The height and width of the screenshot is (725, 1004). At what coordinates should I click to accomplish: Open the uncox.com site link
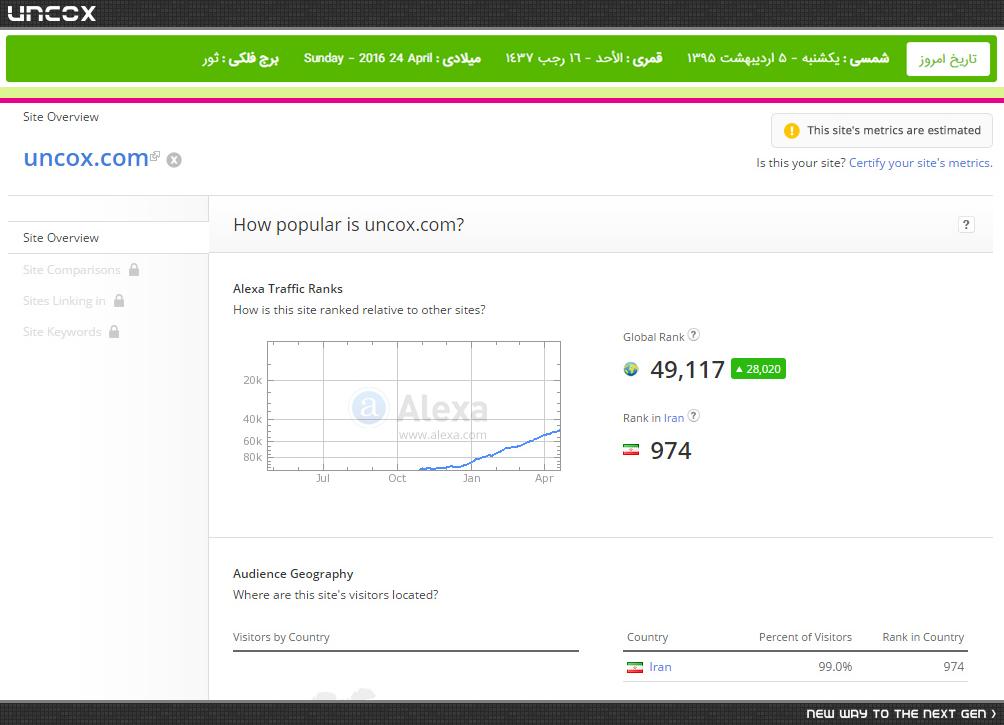tap(86, 158)
